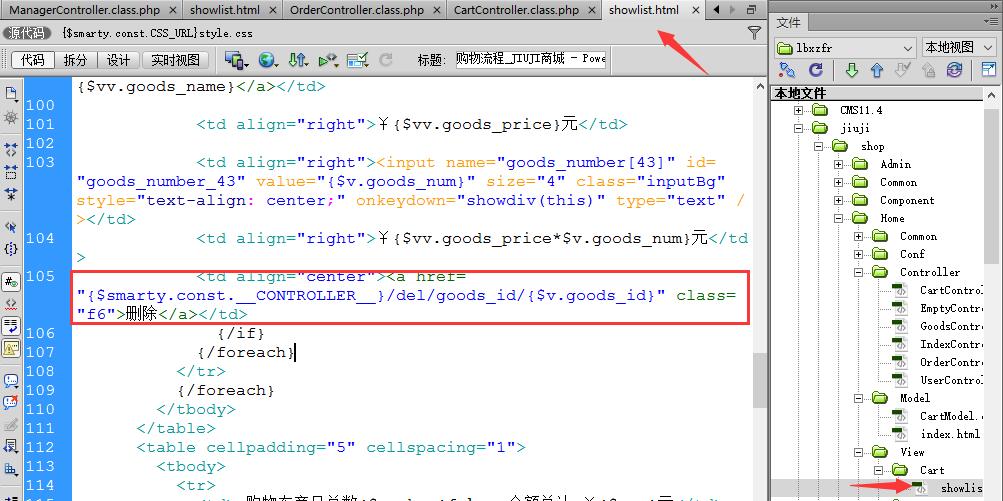Click remove comment icon
This screenshot has width=1003, height=501.
pos(11,402)
